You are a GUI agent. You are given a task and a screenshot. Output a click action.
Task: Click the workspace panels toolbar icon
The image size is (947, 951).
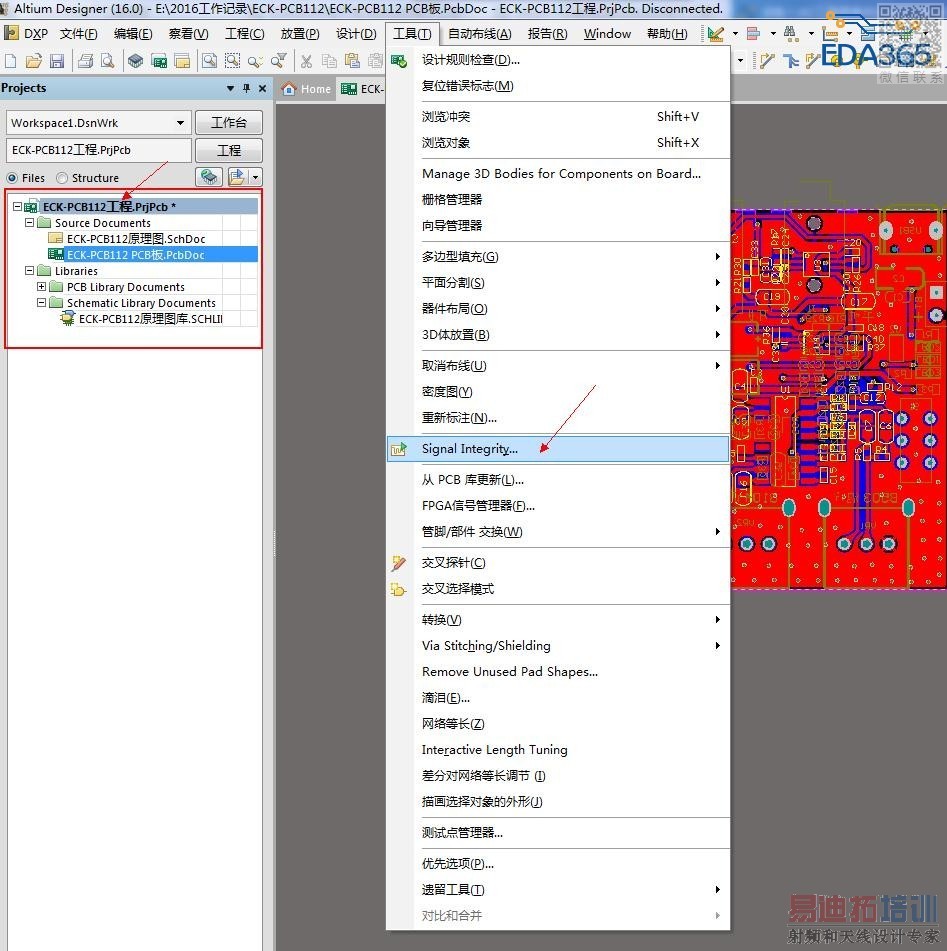[x=181, y=61]
